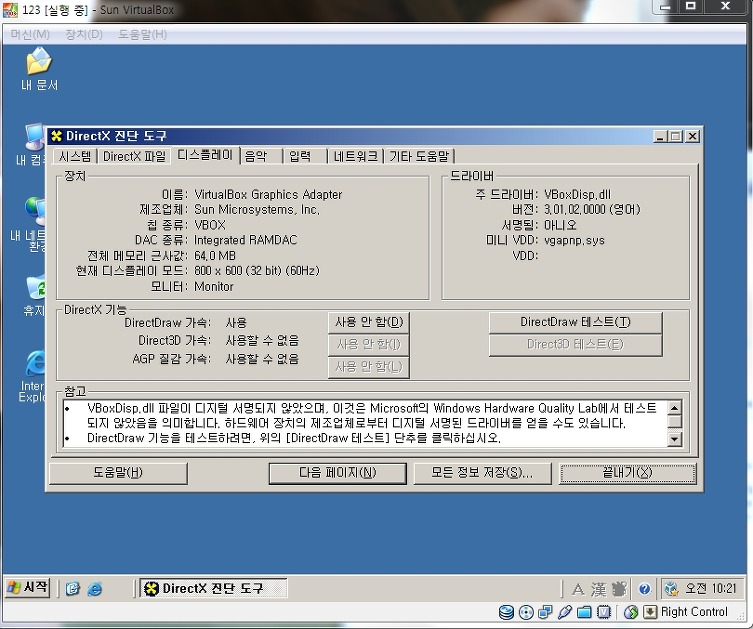This screenshot has height=629, width=753.
Task: Click the 64.0 MB memory value
Action: [215, 255]
